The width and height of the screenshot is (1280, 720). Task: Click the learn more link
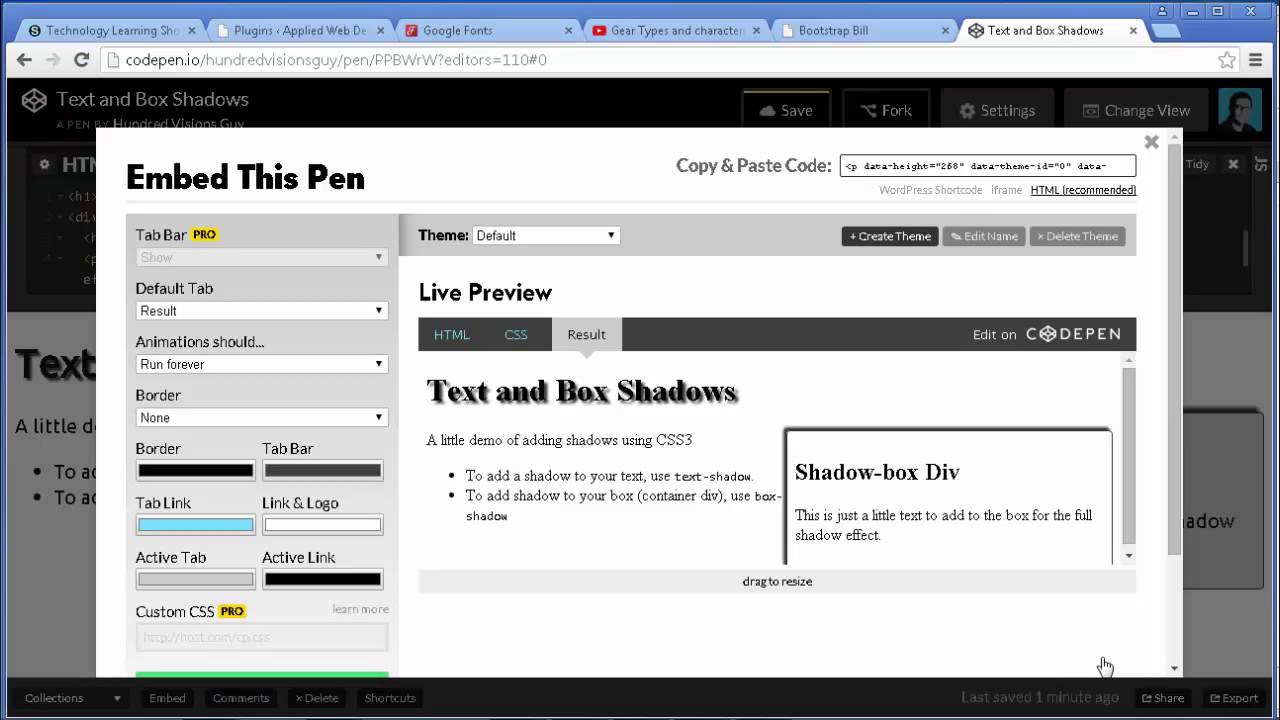(x=360, y=609)
